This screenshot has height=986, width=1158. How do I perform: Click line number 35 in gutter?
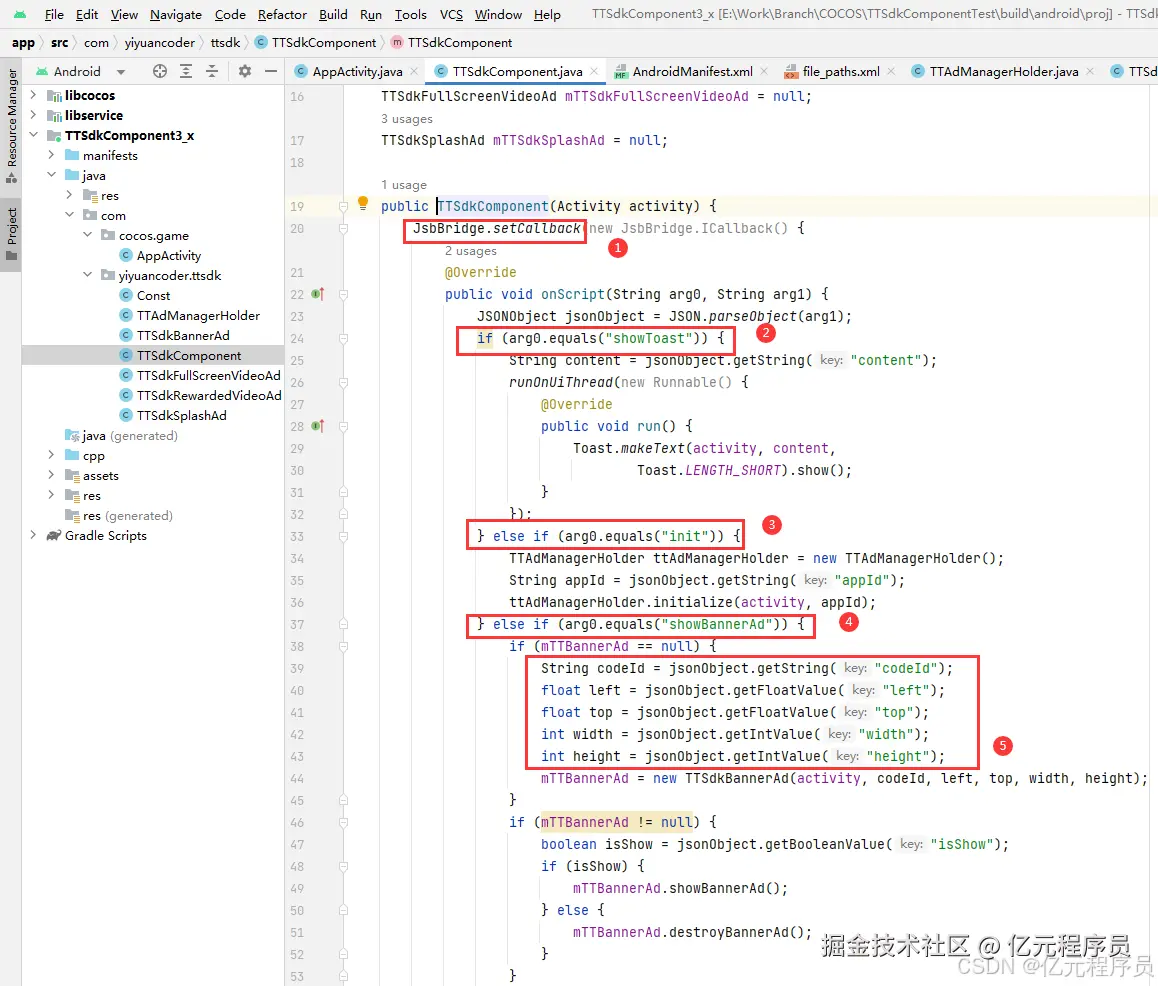tap(297, 581)
